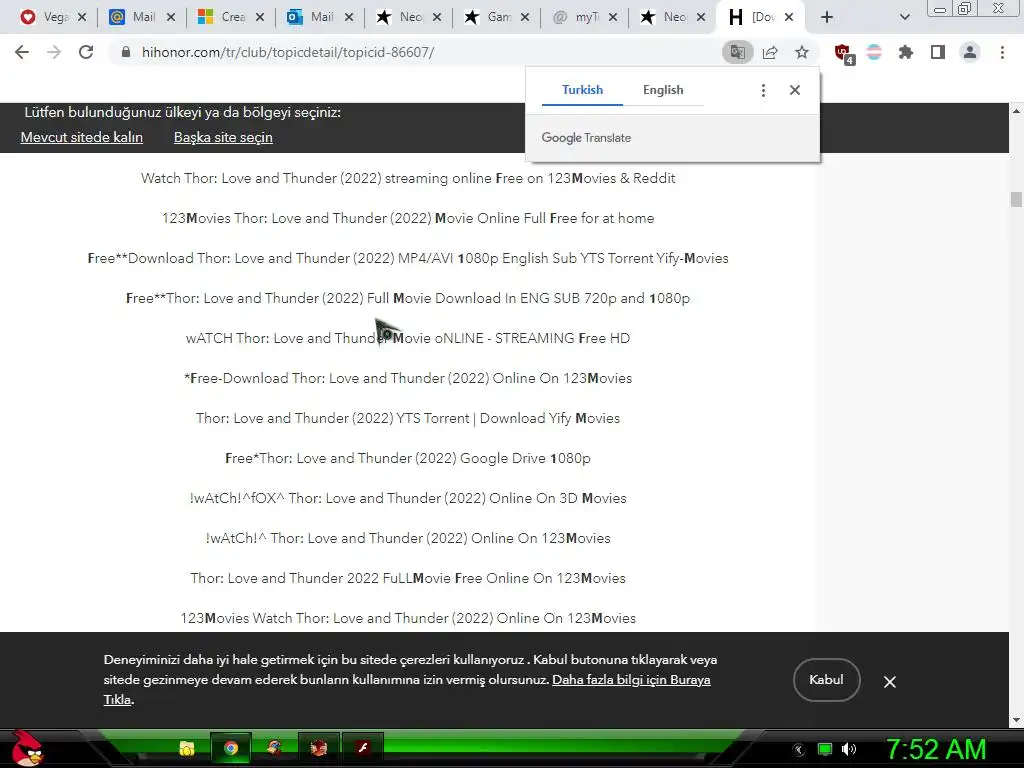
Task: View site security padlock info
Action: pos(126,52)
